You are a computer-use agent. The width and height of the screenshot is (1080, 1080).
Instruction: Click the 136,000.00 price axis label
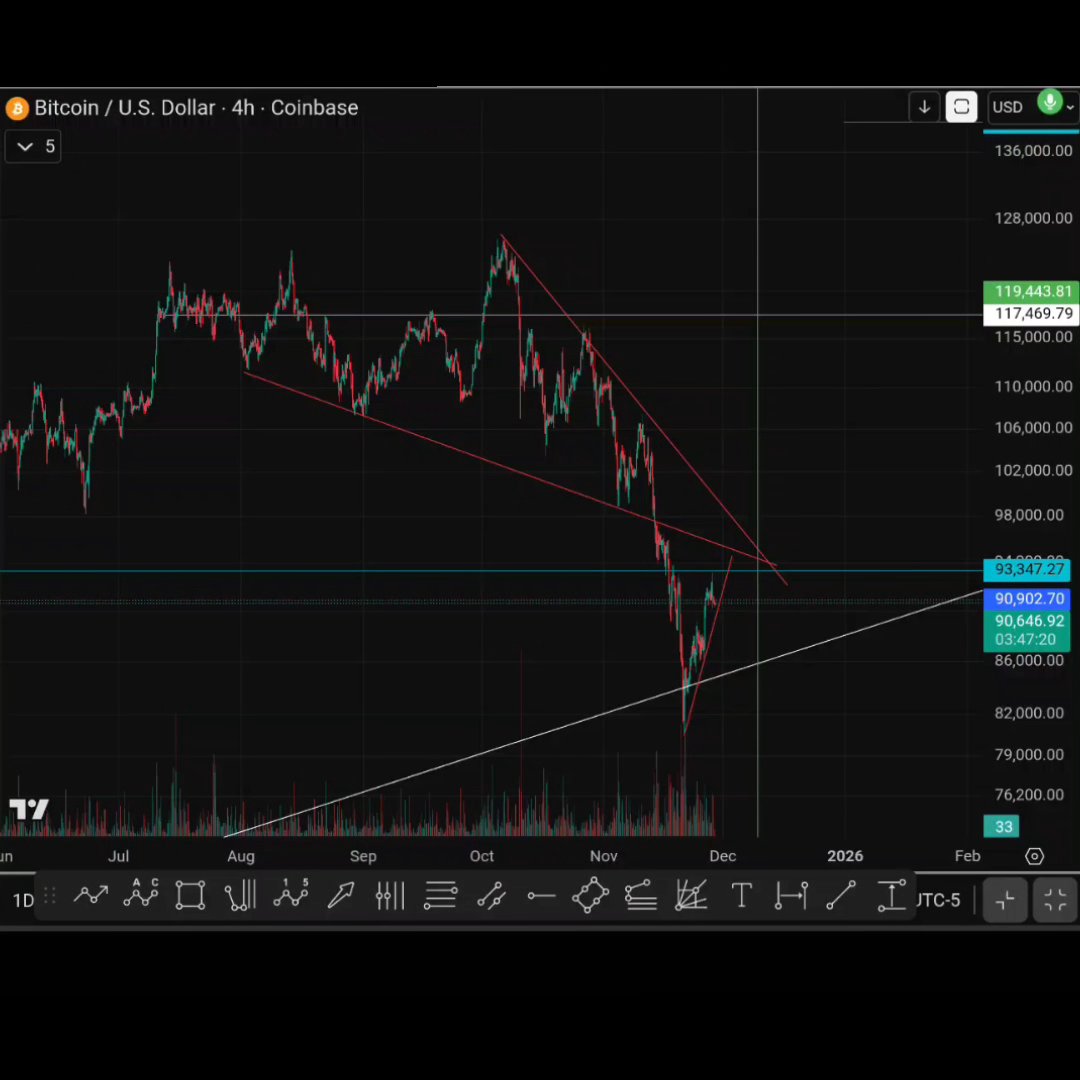pos(1032,151)
